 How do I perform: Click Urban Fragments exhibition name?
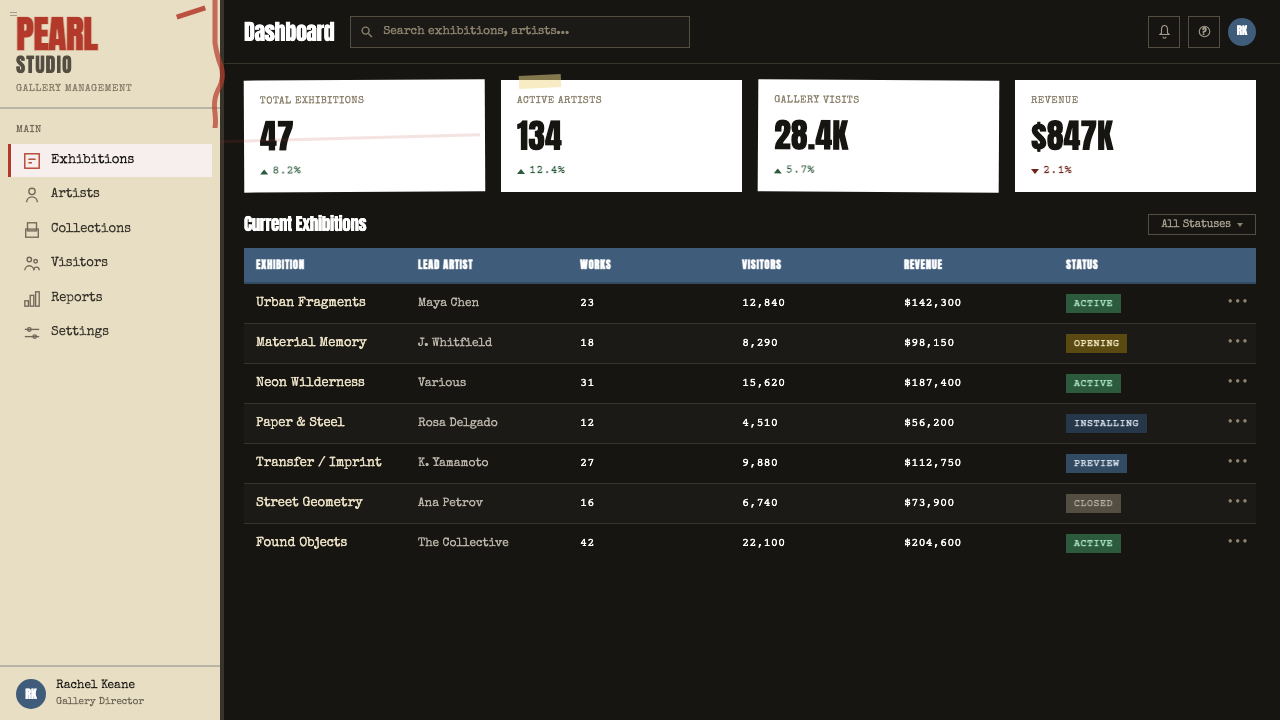pyautogui.click(x=311, y=302)
